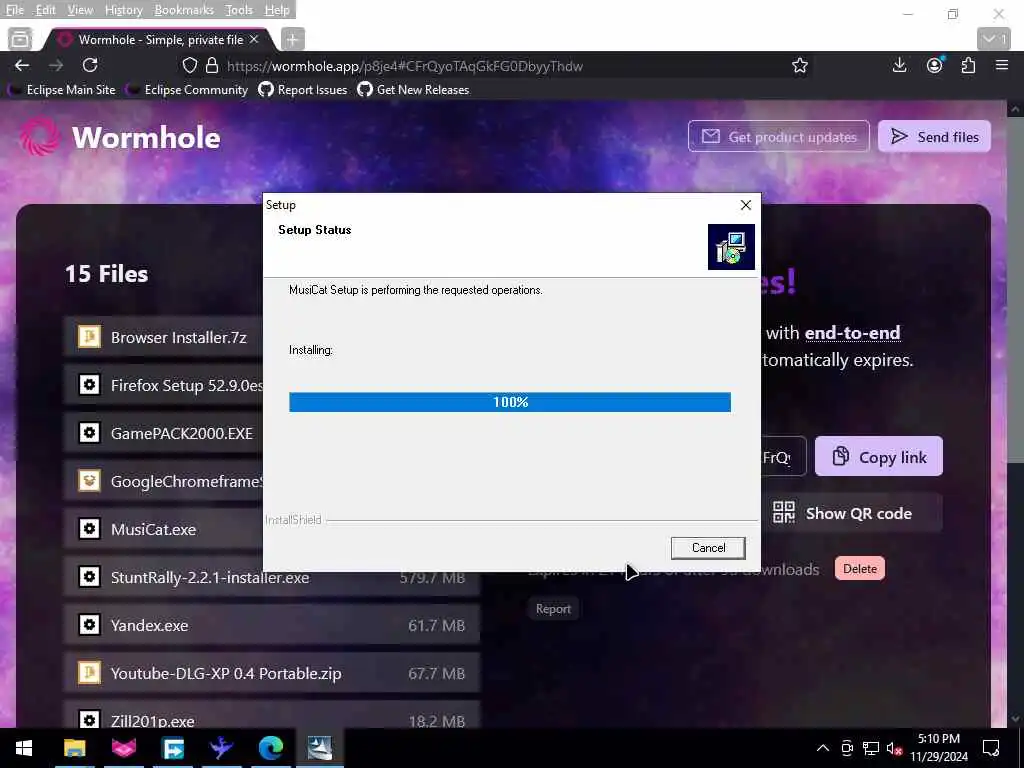Bookmark this page with the star
The height and width of the screenshot is (768, 1024).
(x=799, y=65)
